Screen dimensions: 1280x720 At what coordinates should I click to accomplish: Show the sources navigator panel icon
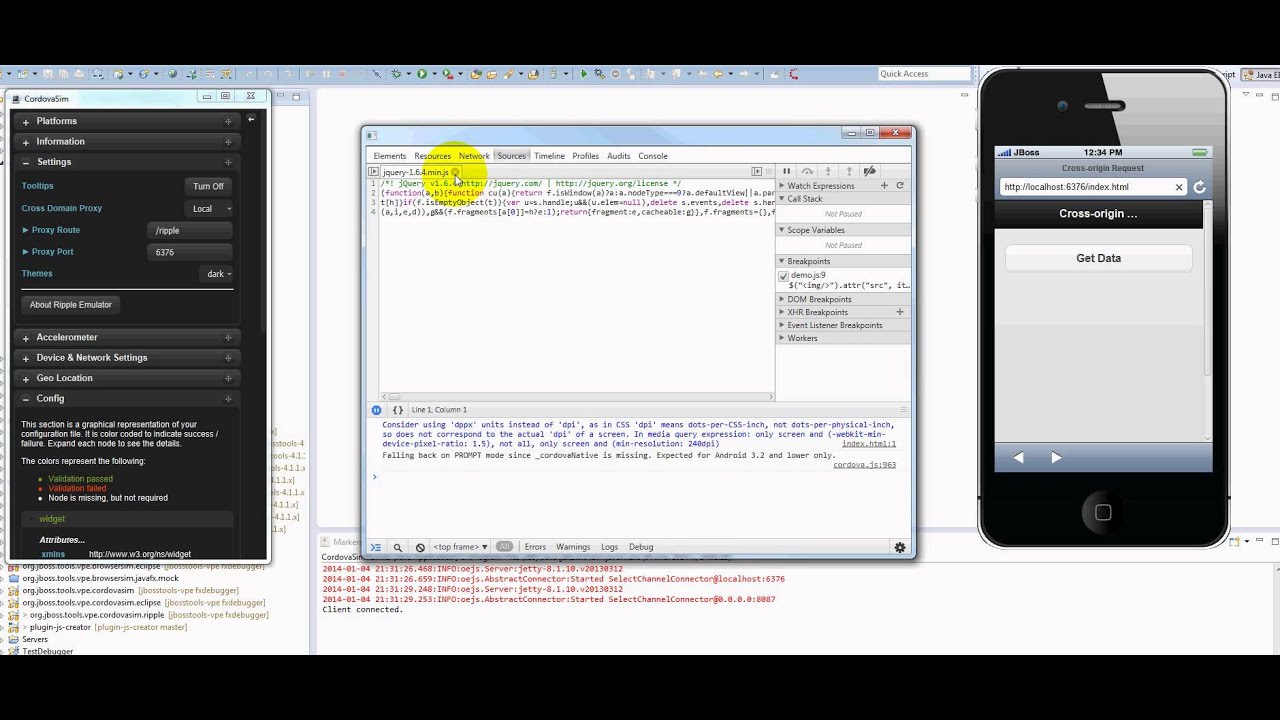[374, 172]
